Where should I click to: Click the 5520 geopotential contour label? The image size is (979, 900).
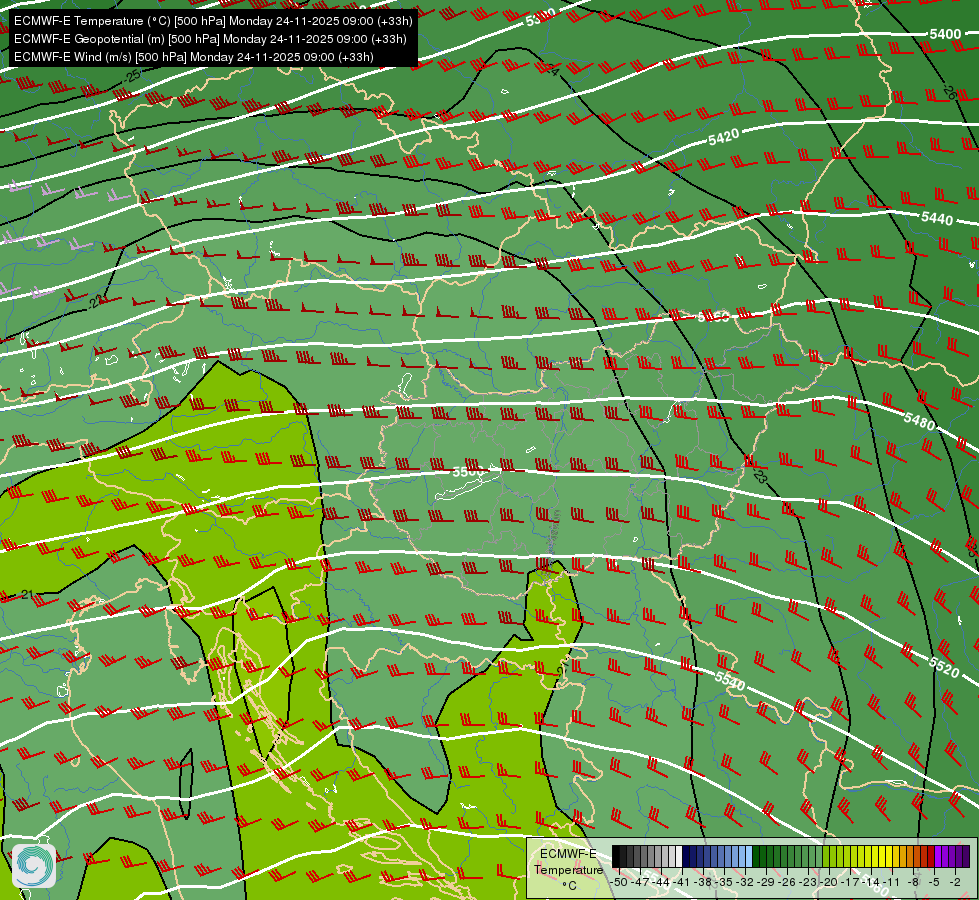pyautogui.click(x=943, y=666)
